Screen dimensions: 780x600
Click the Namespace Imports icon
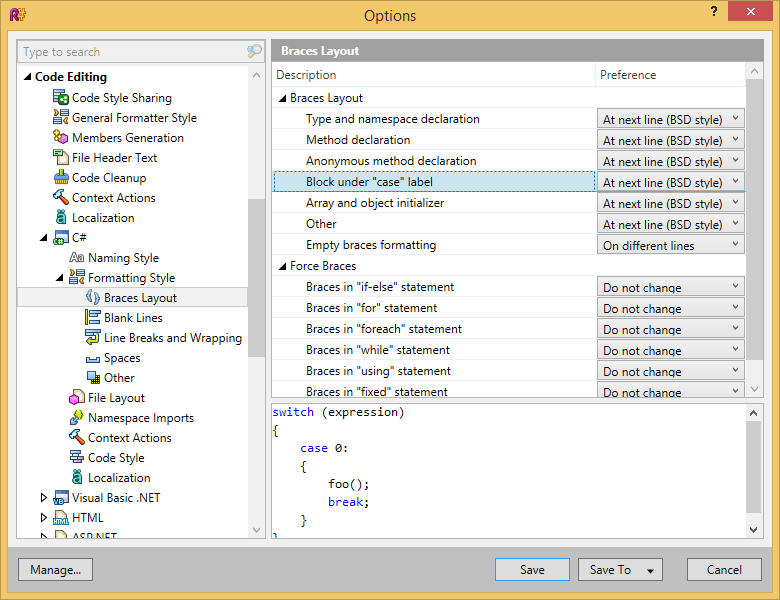point(77,418)
